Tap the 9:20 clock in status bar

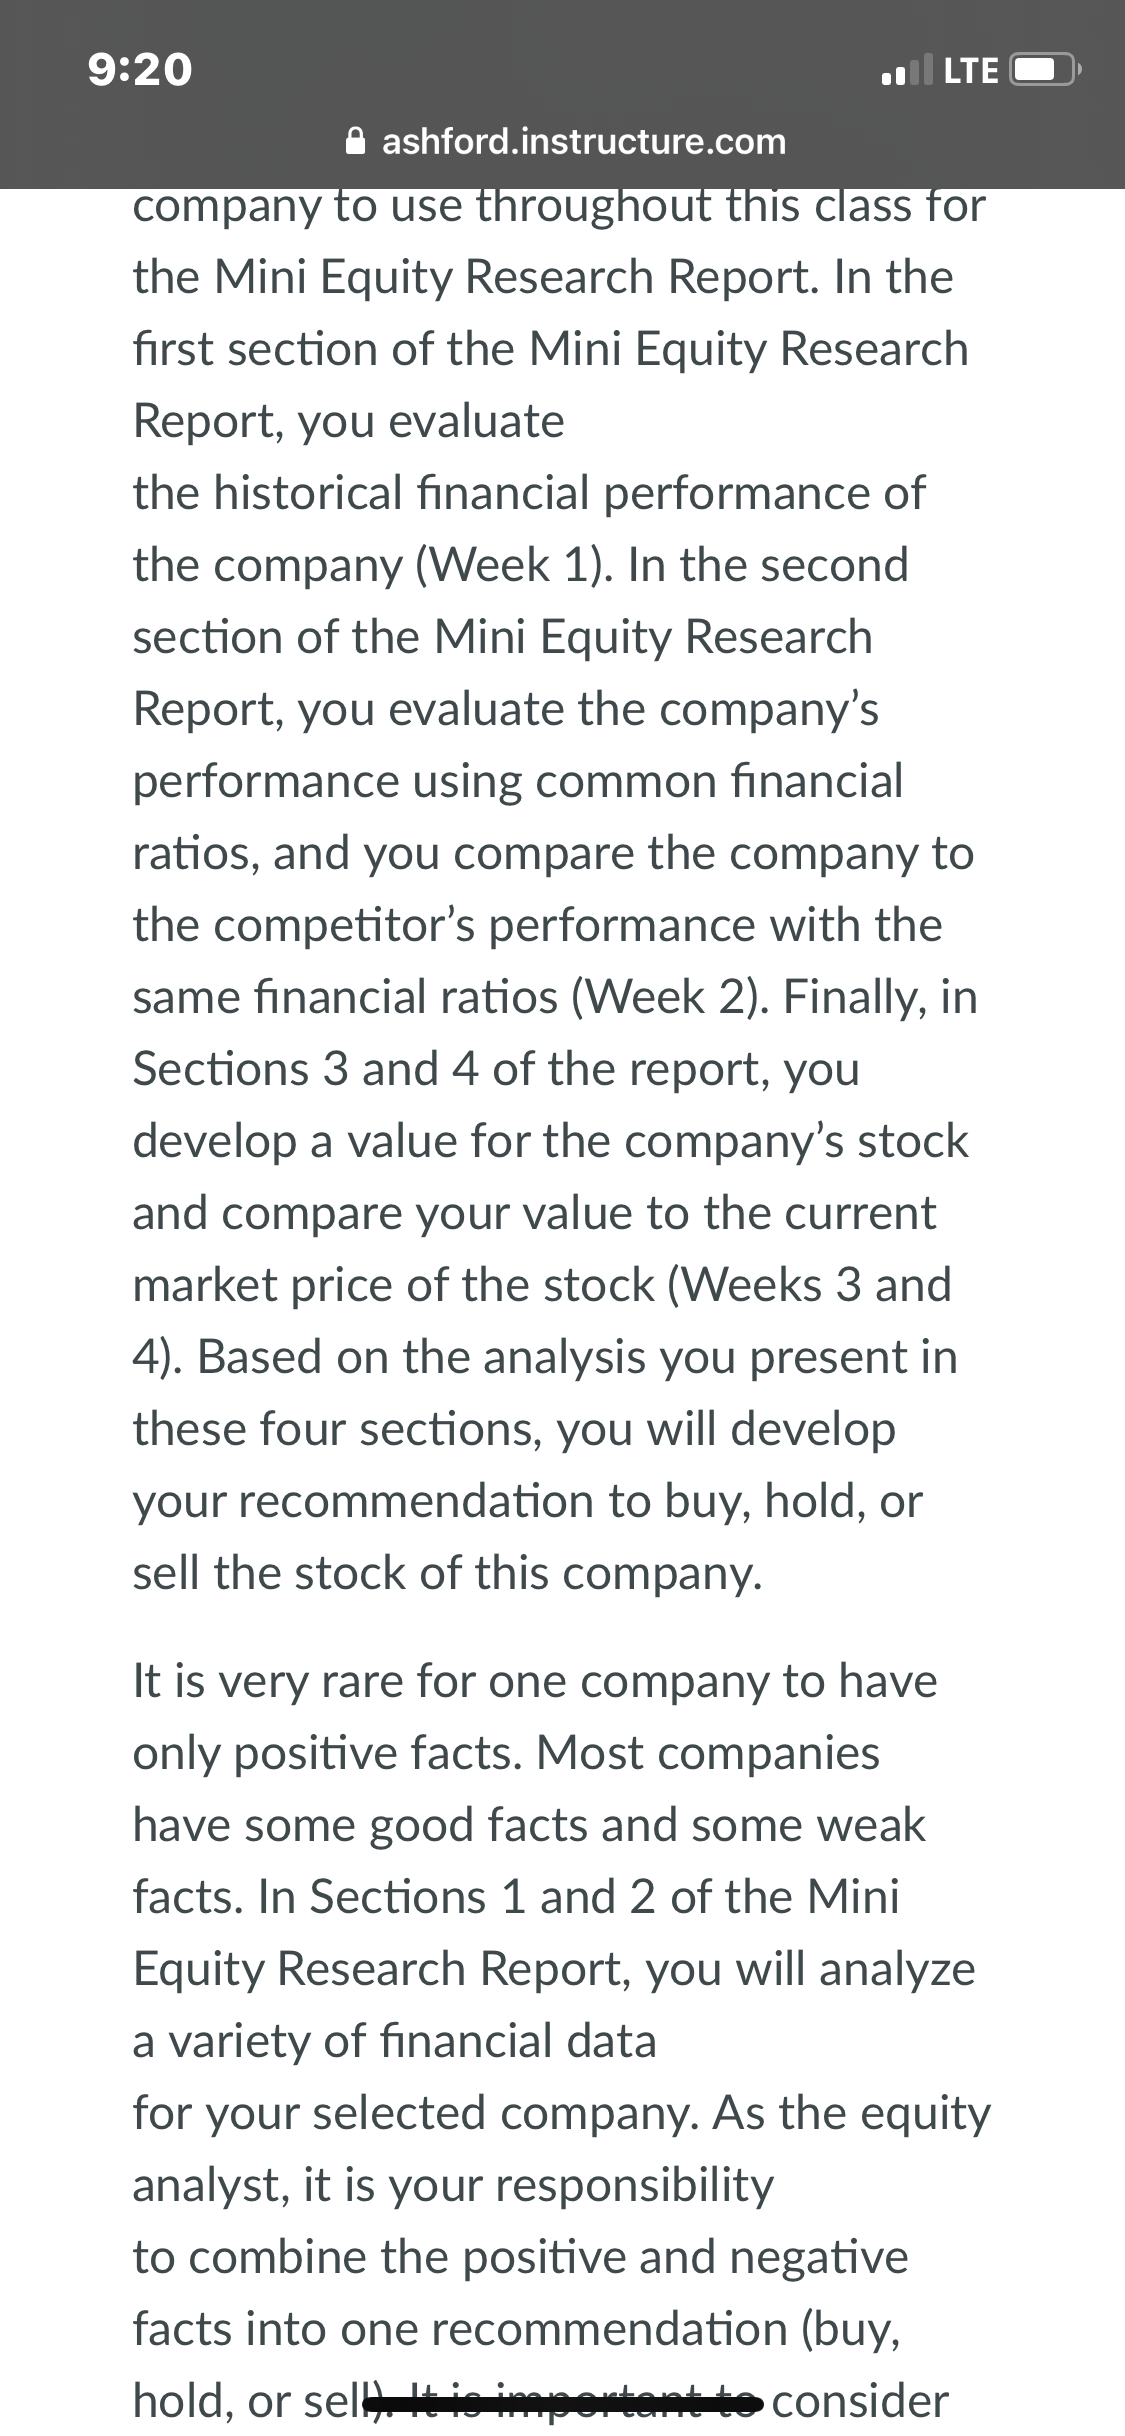(140, 70)
